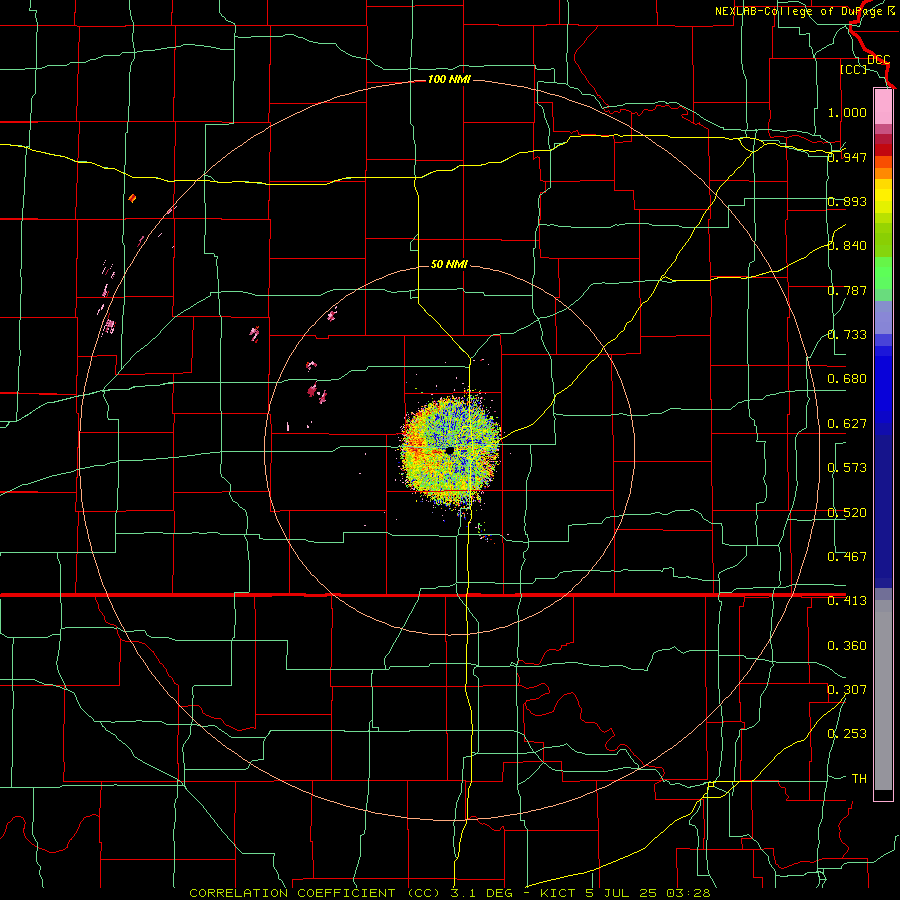Select the 0.733 color scale value

tap(847, 335)
